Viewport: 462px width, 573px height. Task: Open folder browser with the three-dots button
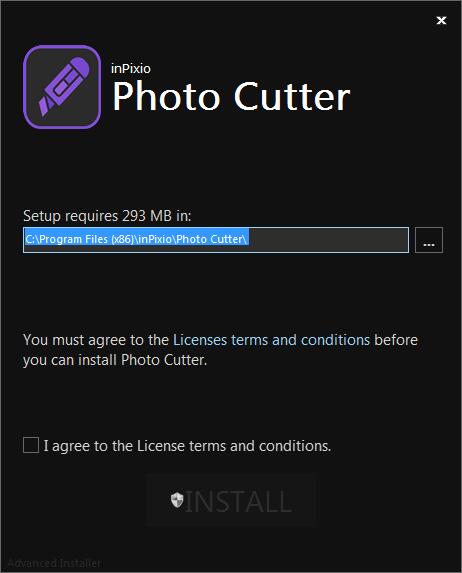pos(429,240)
